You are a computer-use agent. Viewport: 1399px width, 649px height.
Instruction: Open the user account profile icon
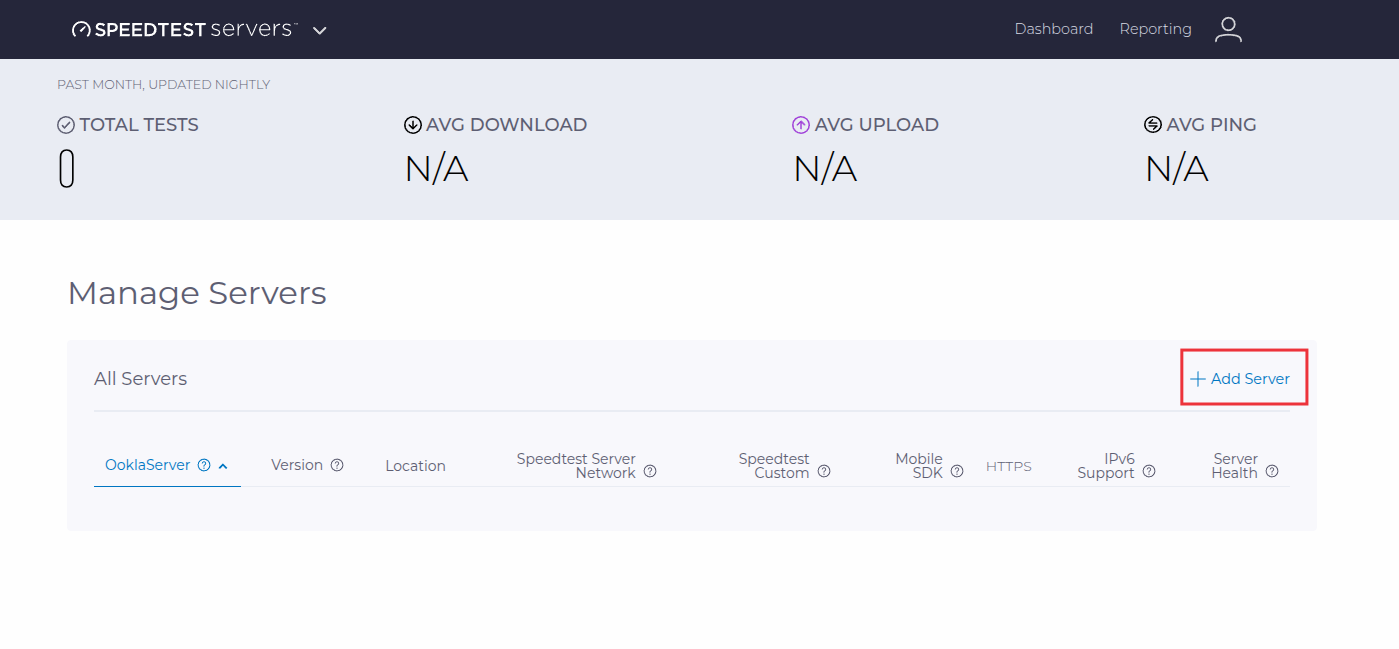point(1228,29)
